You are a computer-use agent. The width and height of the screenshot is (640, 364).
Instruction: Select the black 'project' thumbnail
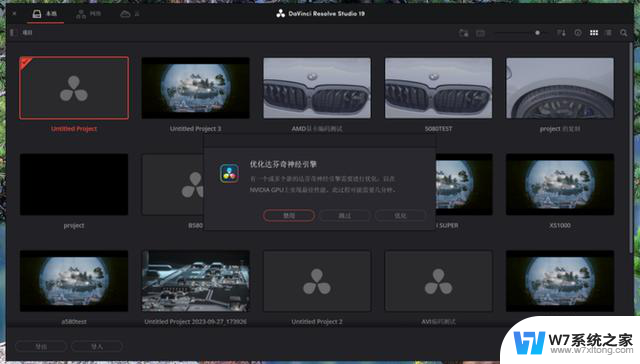click(x=74, y=184)
